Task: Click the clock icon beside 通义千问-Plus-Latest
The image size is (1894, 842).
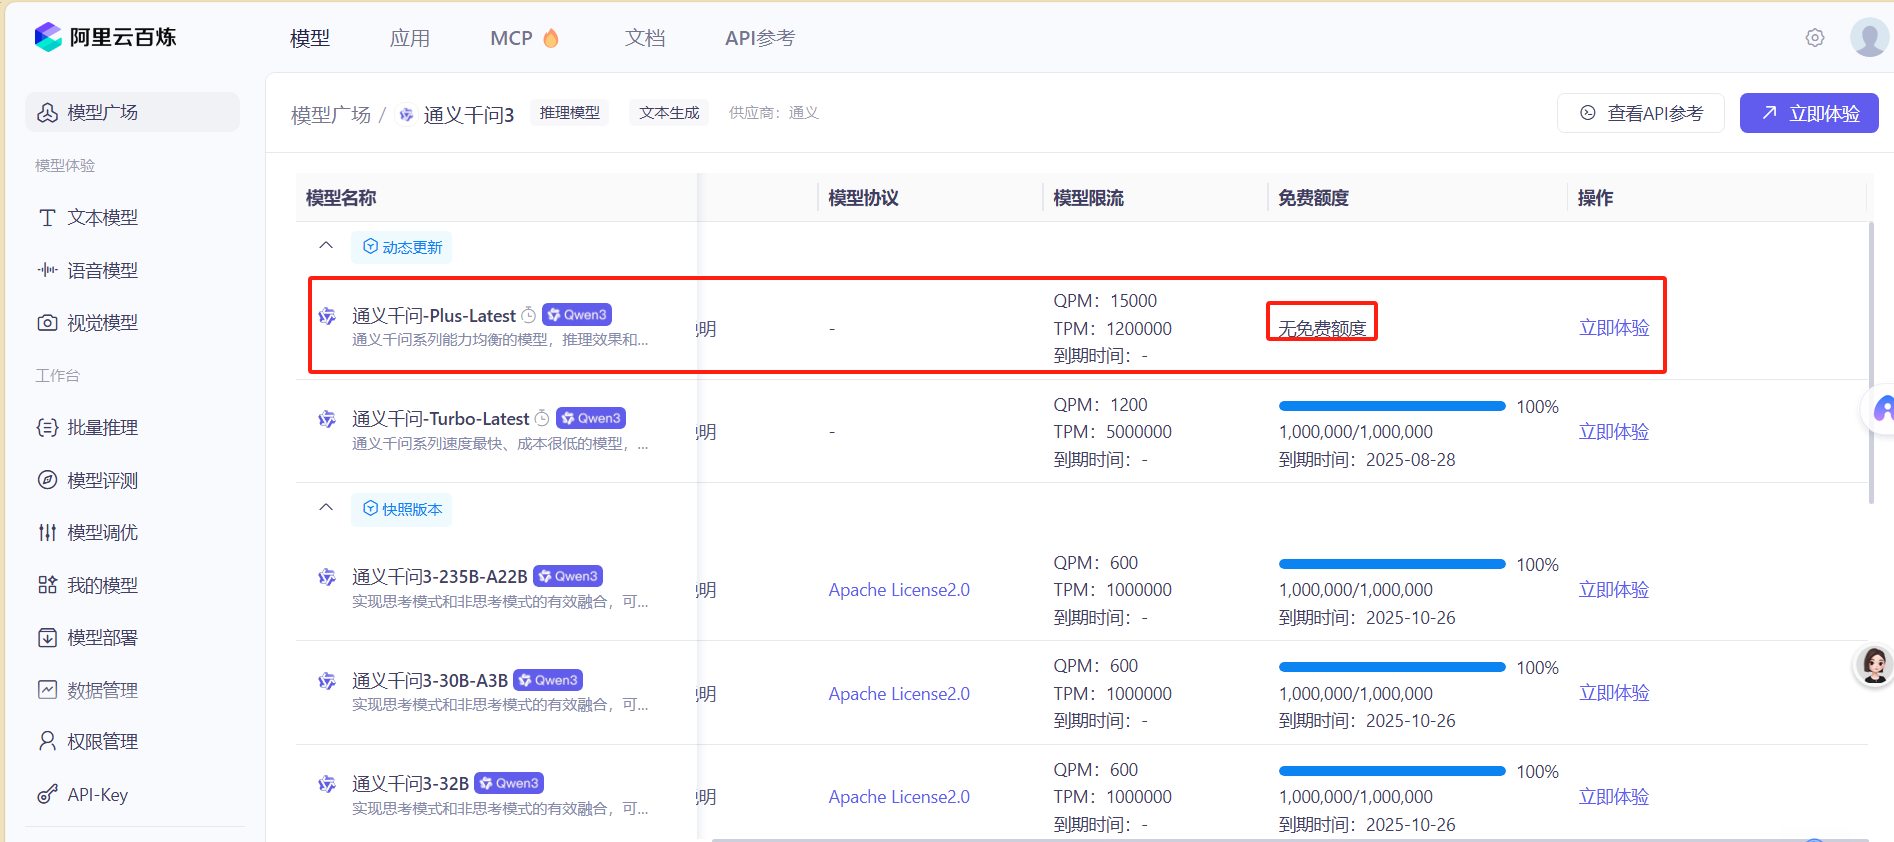Action: point(528,315)
